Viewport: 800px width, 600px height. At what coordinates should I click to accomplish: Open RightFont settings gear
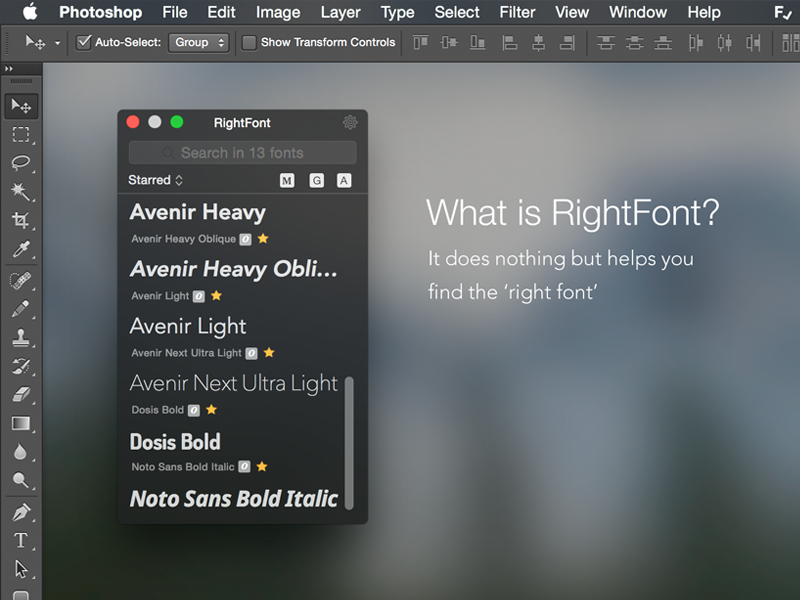coord(350,122)
